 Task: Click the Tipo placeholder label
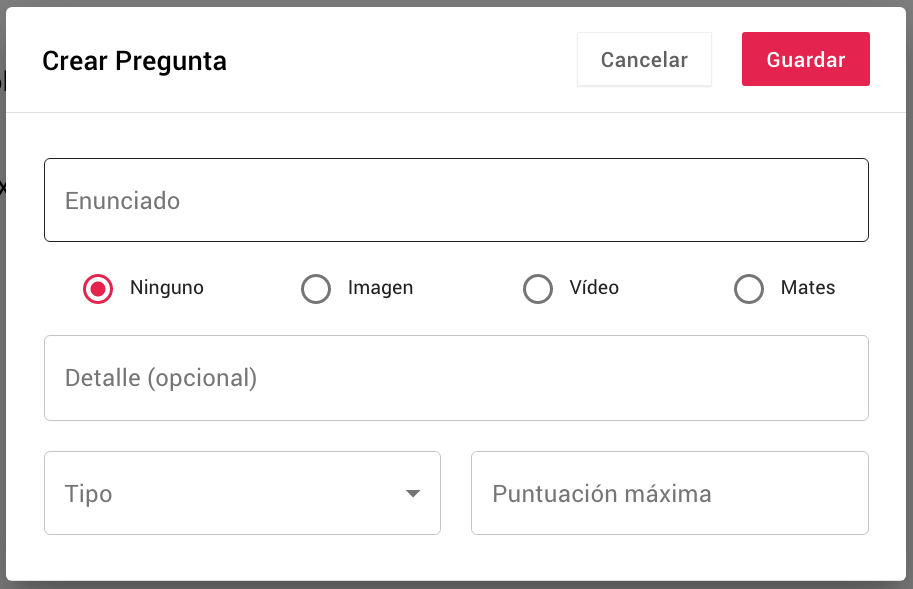click(88, 494)
